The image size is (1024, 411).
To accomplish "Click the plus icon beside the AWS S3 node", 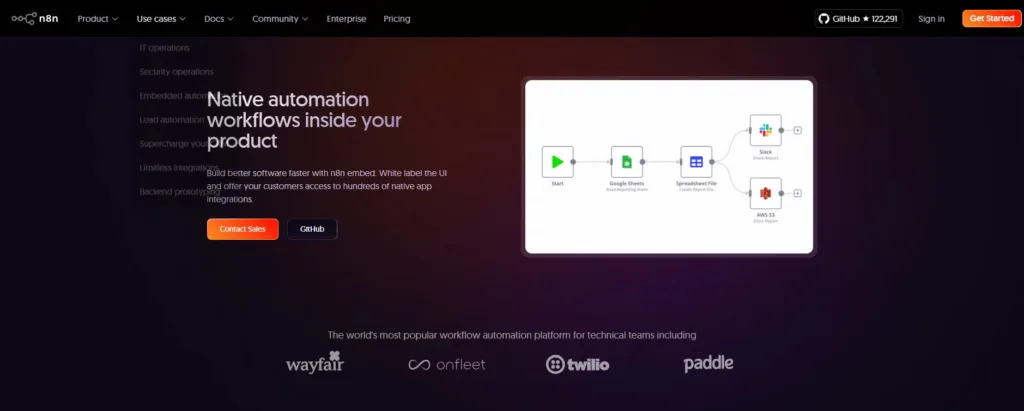I will pos(797,193).
